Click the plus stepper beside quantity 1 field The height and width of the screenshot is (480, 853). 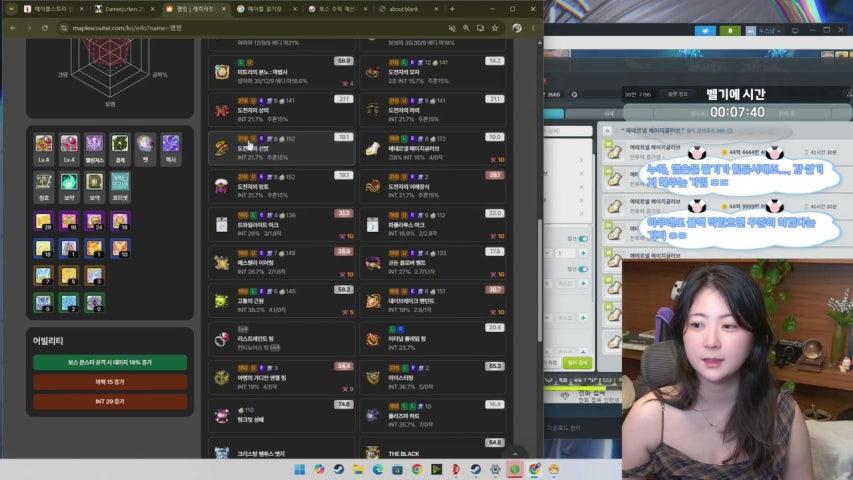[583, 253]
